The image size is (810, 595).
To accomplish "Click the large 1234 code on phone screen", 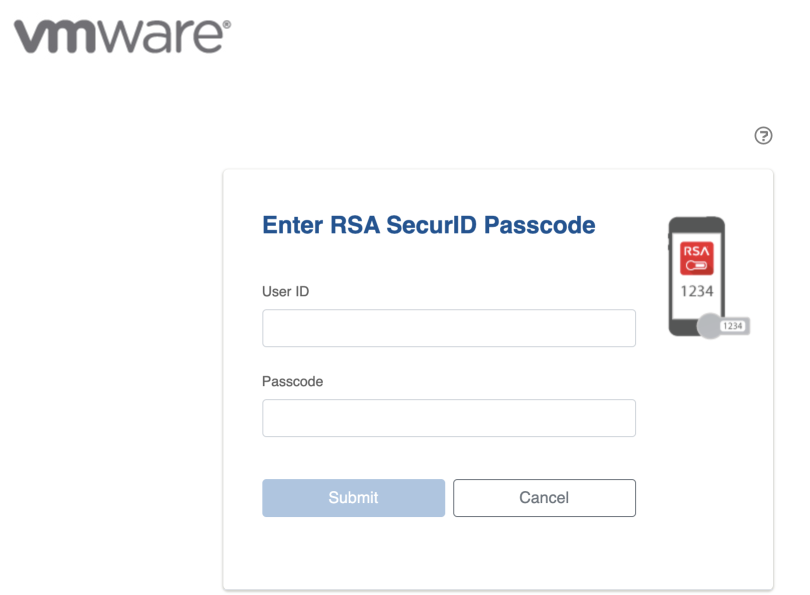I will [696, 291].
